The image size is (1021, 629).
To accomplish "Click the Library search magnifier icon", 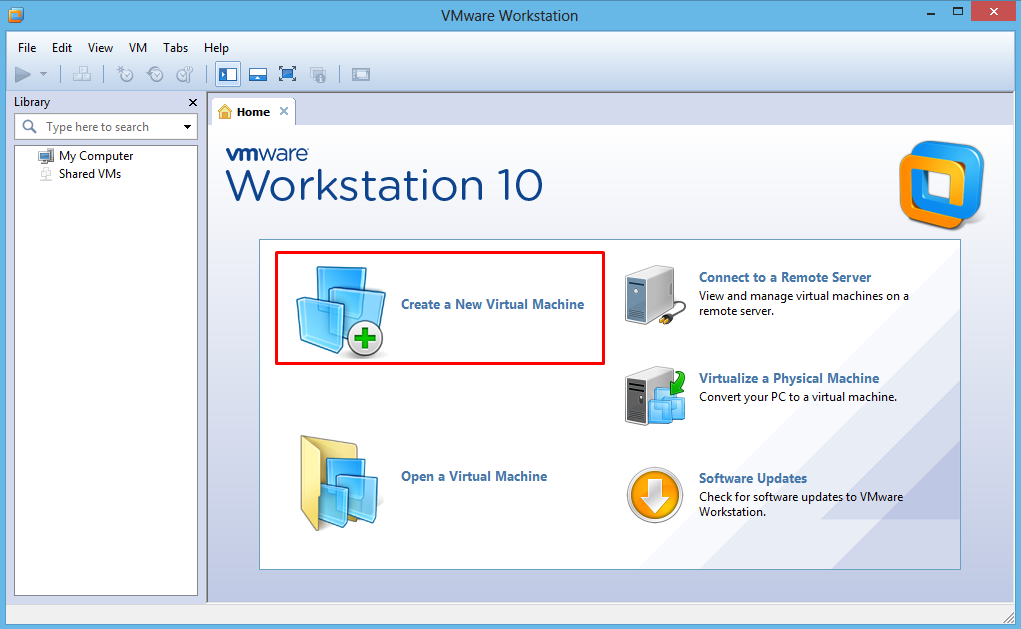I will (x=29, y=126).
